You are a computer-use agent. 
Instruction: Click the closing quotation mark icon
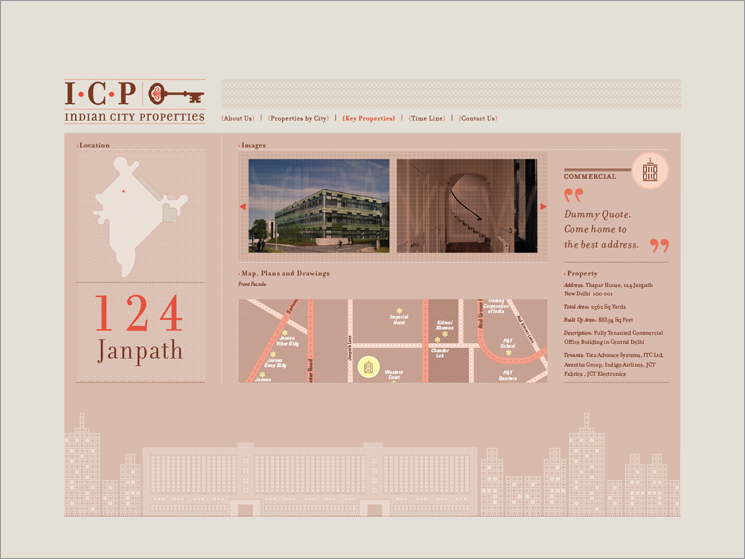pos(659,246)
